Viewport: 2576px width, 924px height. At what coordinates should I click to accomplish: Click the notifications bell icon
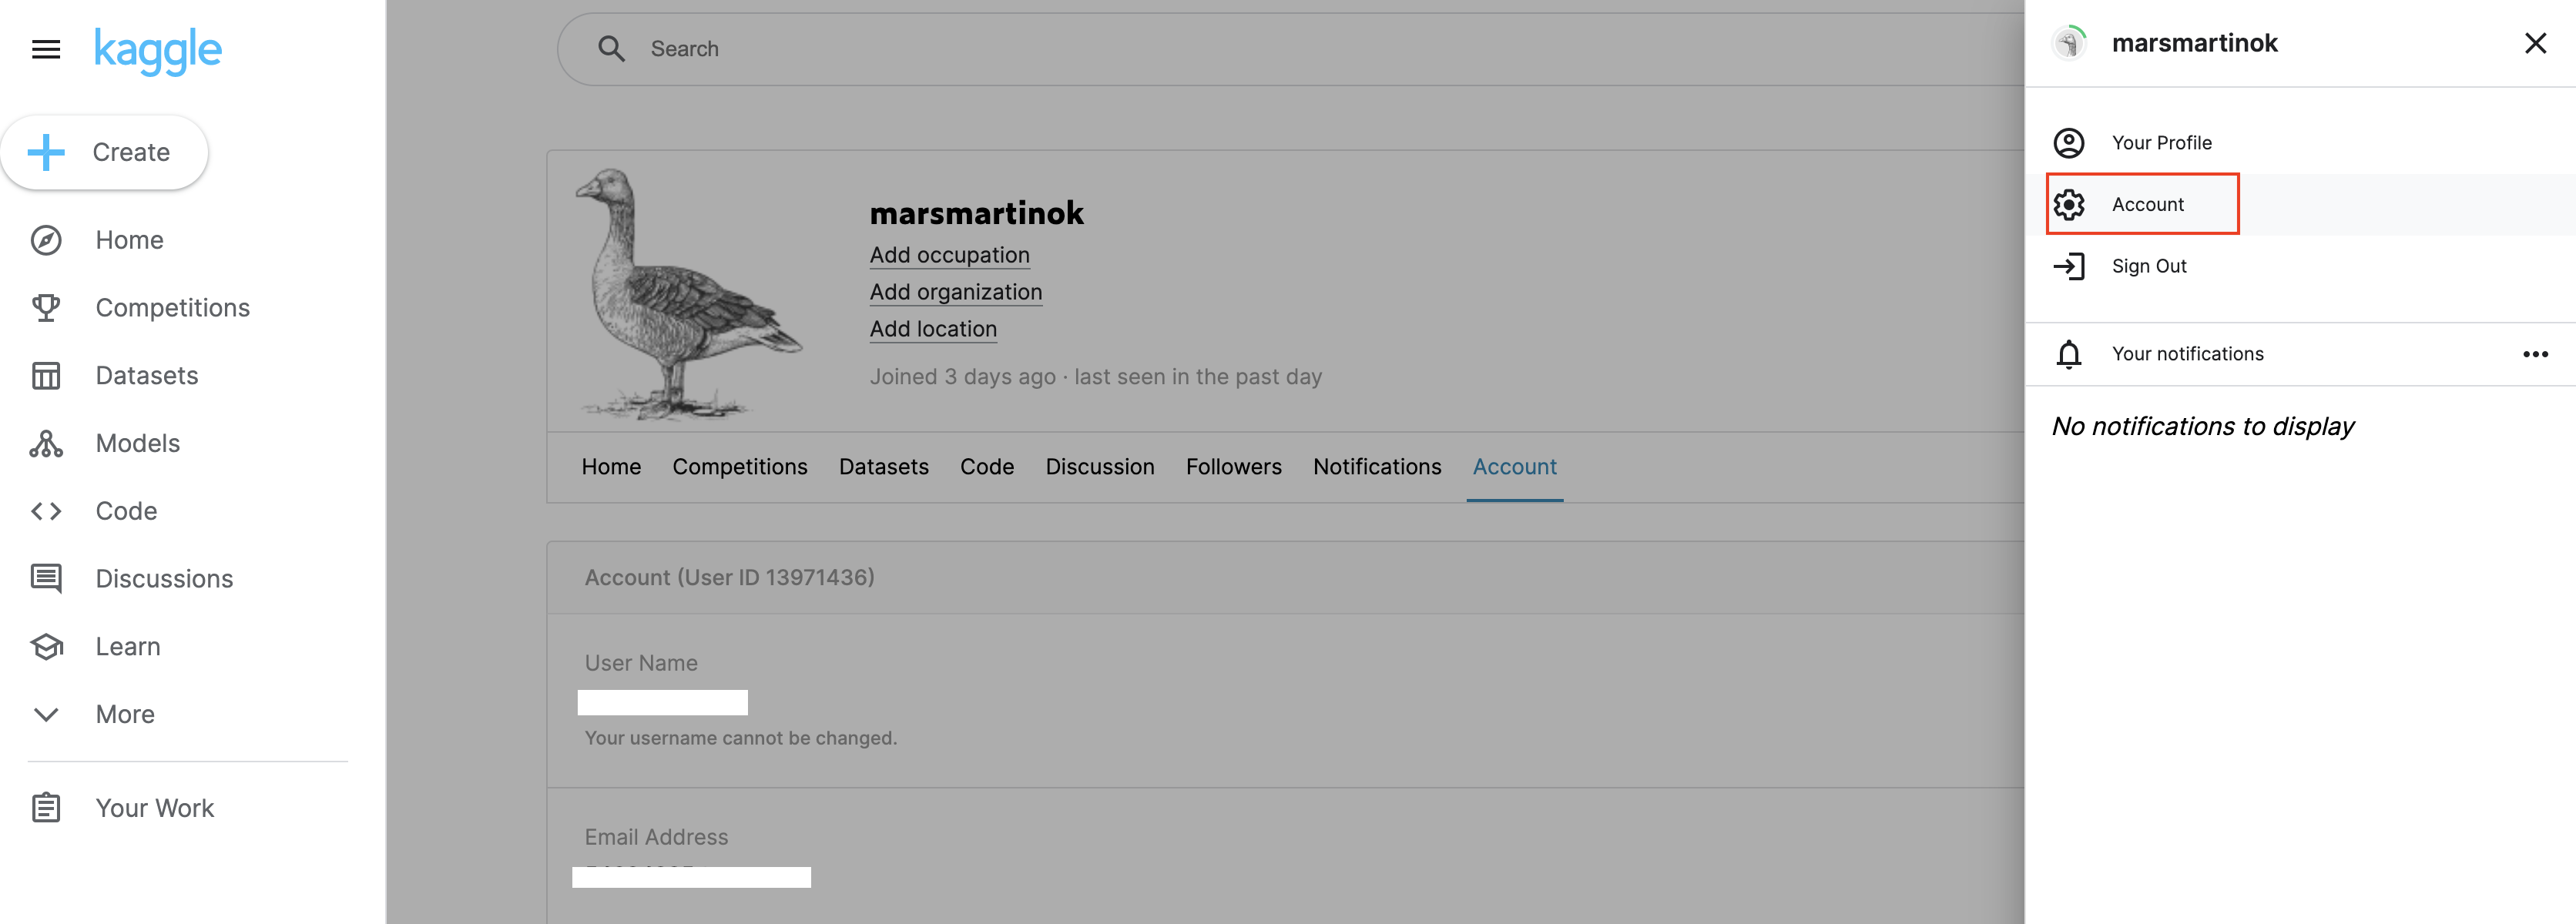pos(2068,354)
